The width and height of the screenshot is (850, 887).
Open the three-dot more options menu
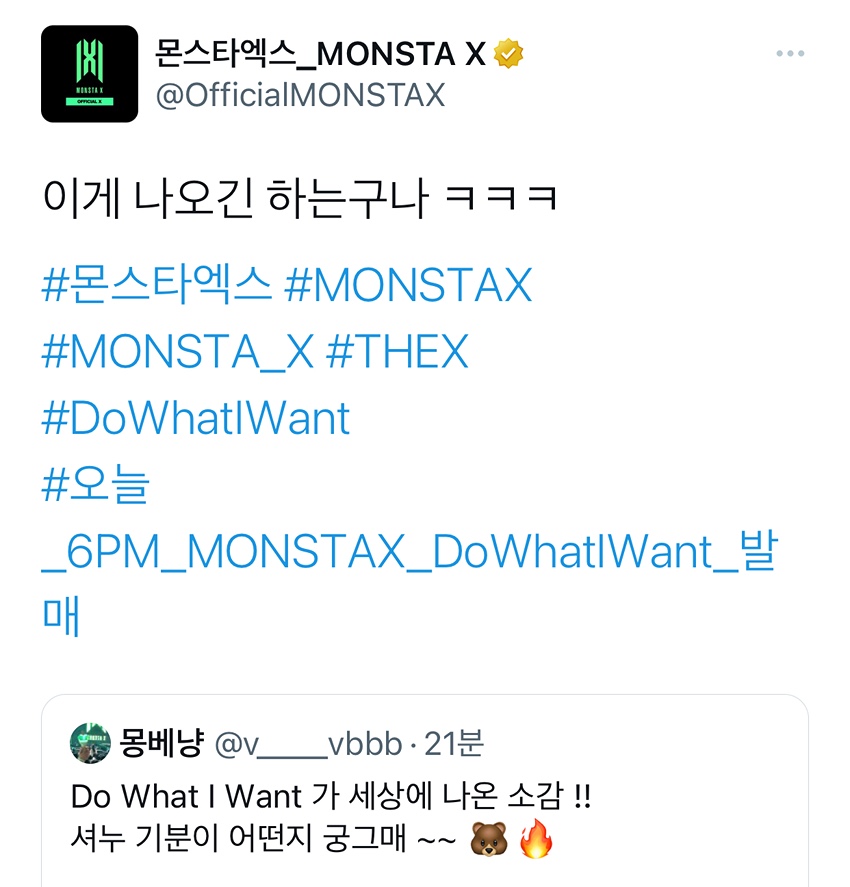[790, 53]
